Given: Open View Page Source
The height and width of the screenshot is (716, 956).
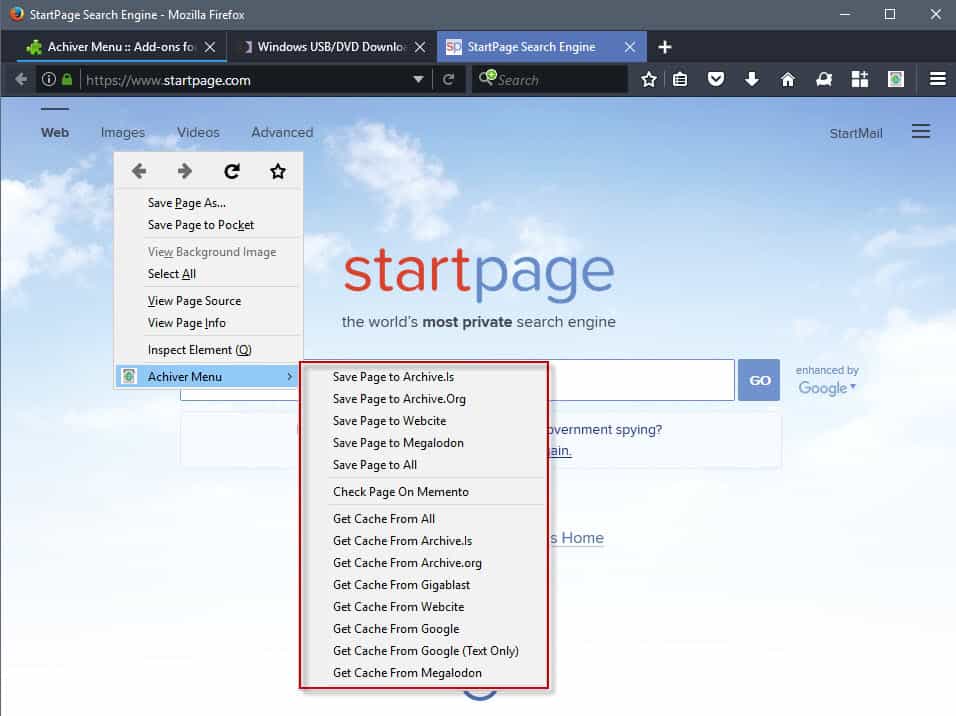Looking at the screenshot, I should 208,301.
